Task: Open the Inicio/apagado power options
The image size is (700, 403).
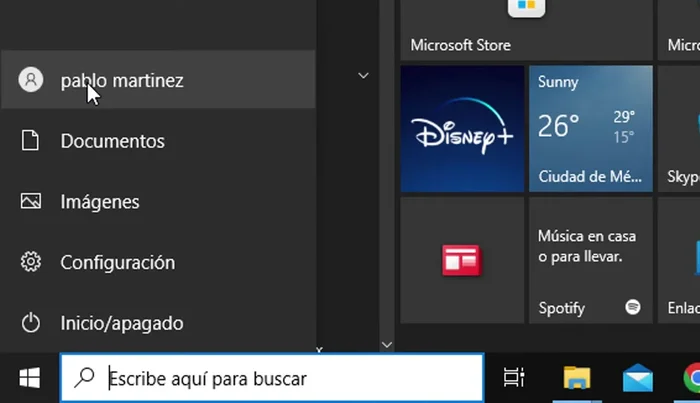Action: click(158, 323)
